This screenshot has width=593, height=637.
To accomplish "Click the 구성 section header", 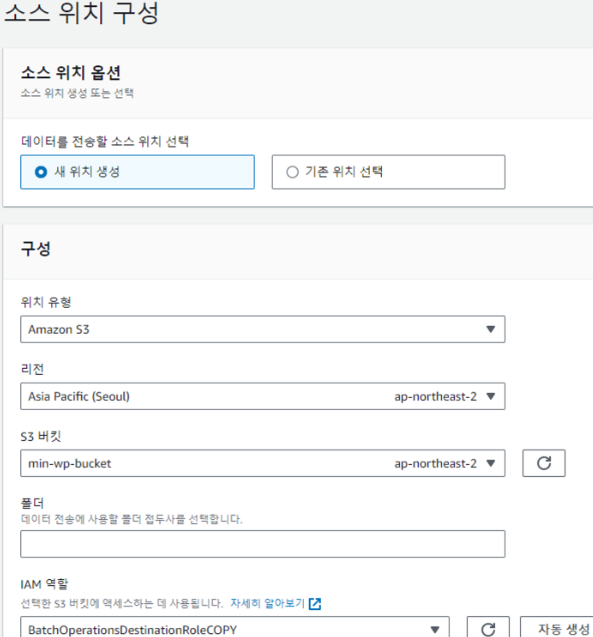I will point(36,249).
